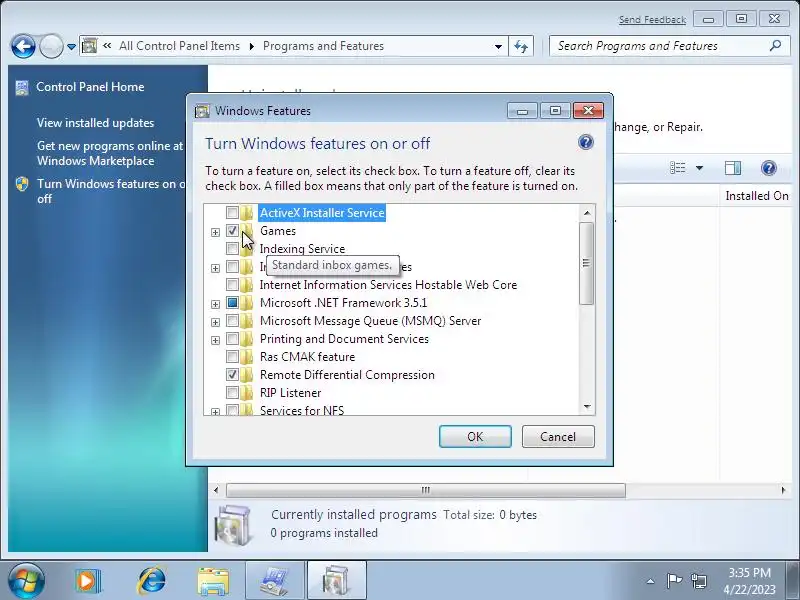800x600 pixels.
Task: Click the features list vertical scrollbar thumb
Action: [586, 263]
